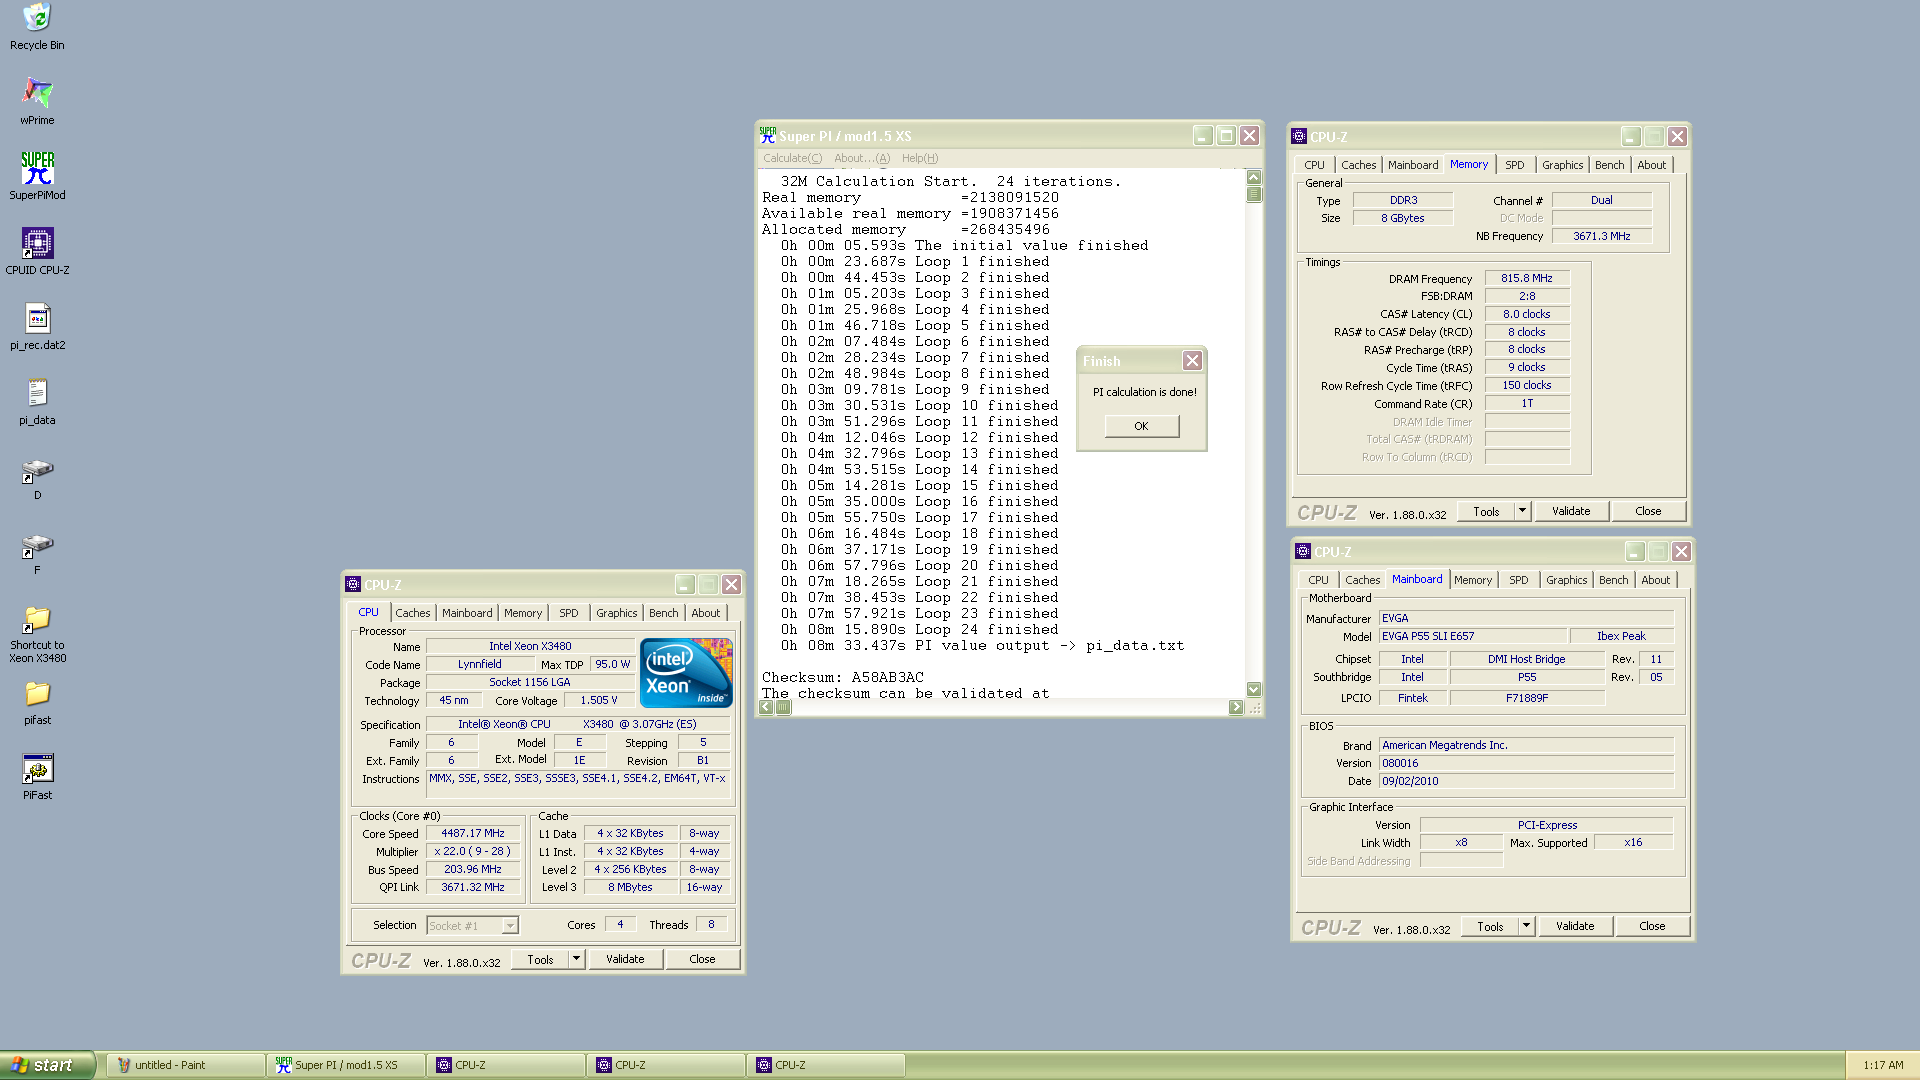This screenshot has height=1080, width=1920.
Task: Confirm PI calculation done with OK
Action: click(x=1141, y=426)
